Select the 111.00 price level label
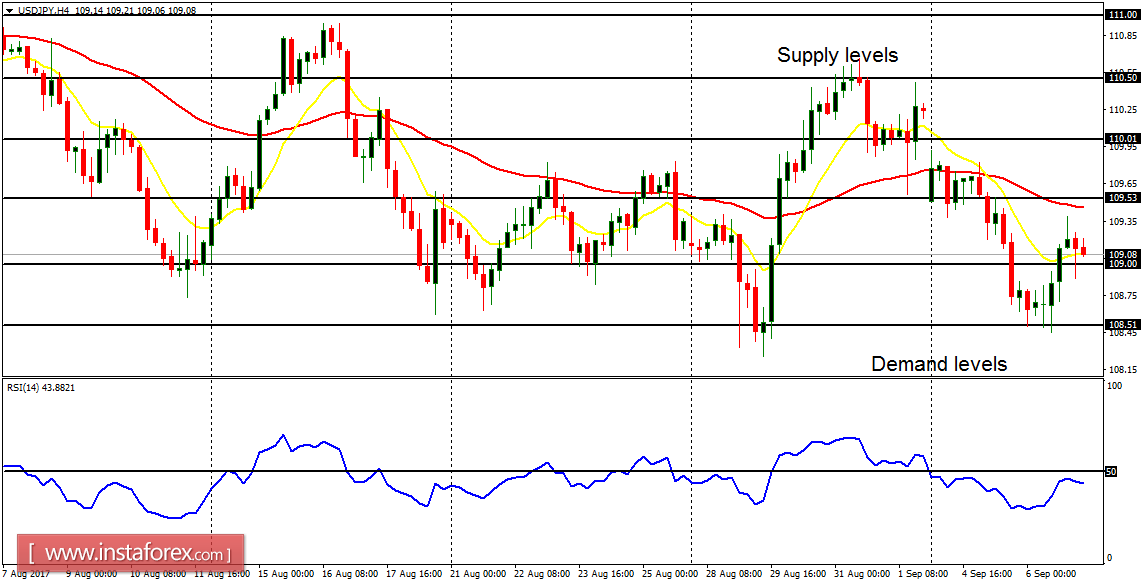This screenshot has height=585, width=1143. pyautogui.click(x=1121, y=15)
